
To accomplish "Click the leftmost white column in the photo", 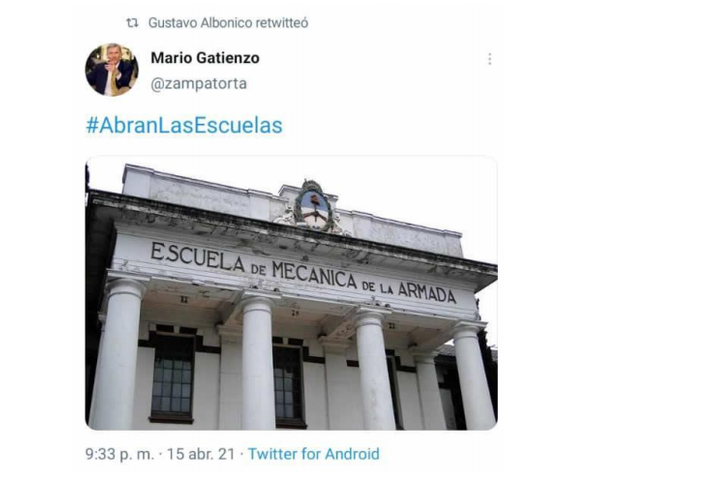I will pos(118,353).
